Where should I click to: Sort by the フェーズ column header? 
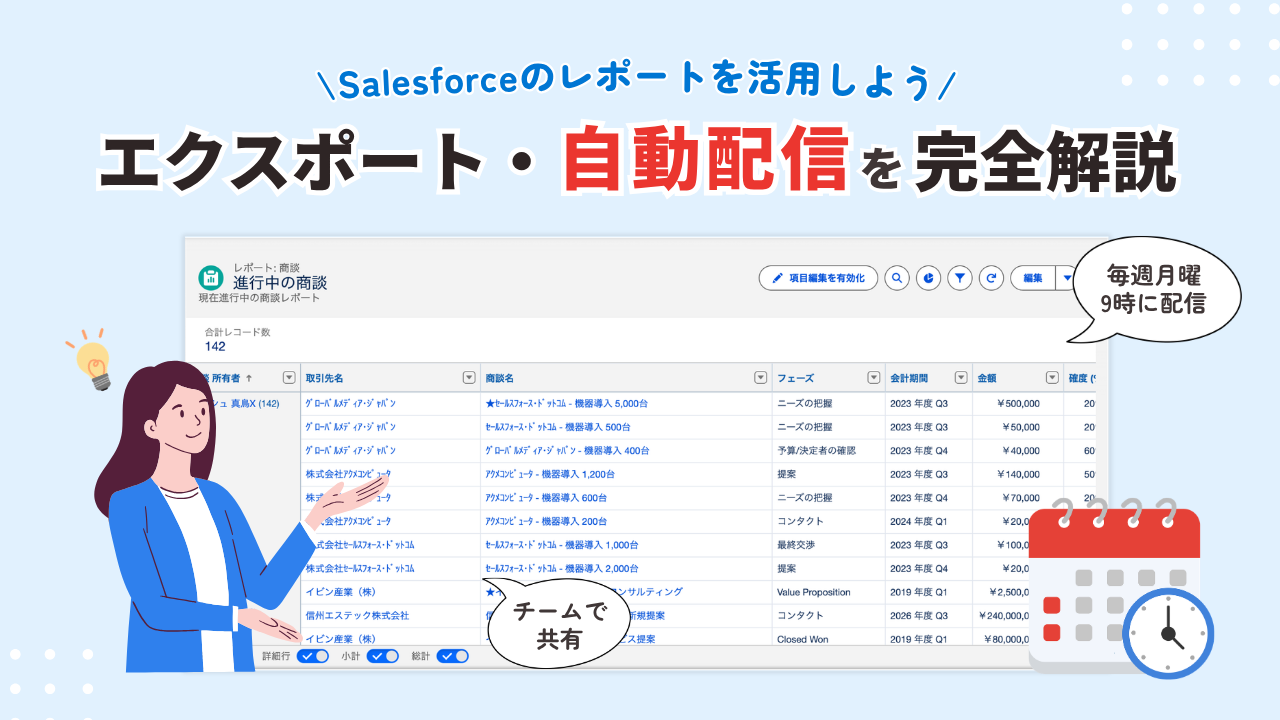795,379
